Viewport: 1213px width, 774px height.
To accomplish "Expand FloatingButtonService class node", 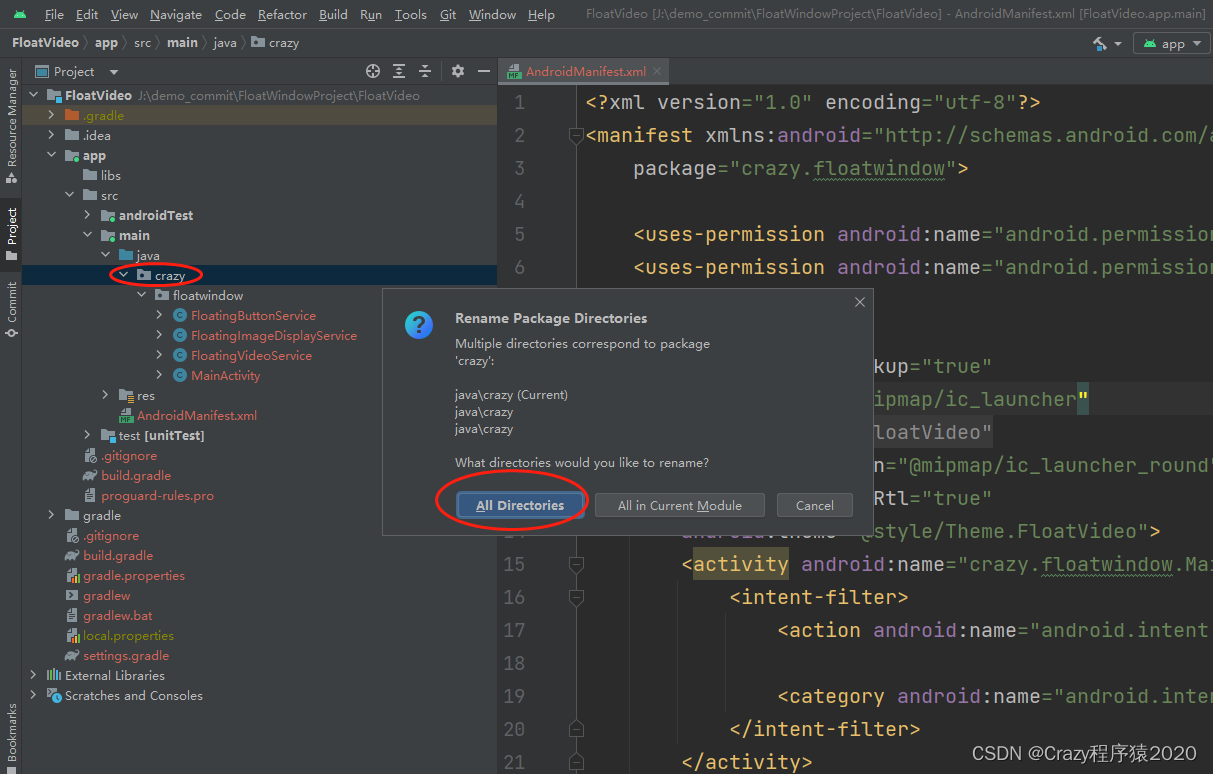I will coord(160,315).
